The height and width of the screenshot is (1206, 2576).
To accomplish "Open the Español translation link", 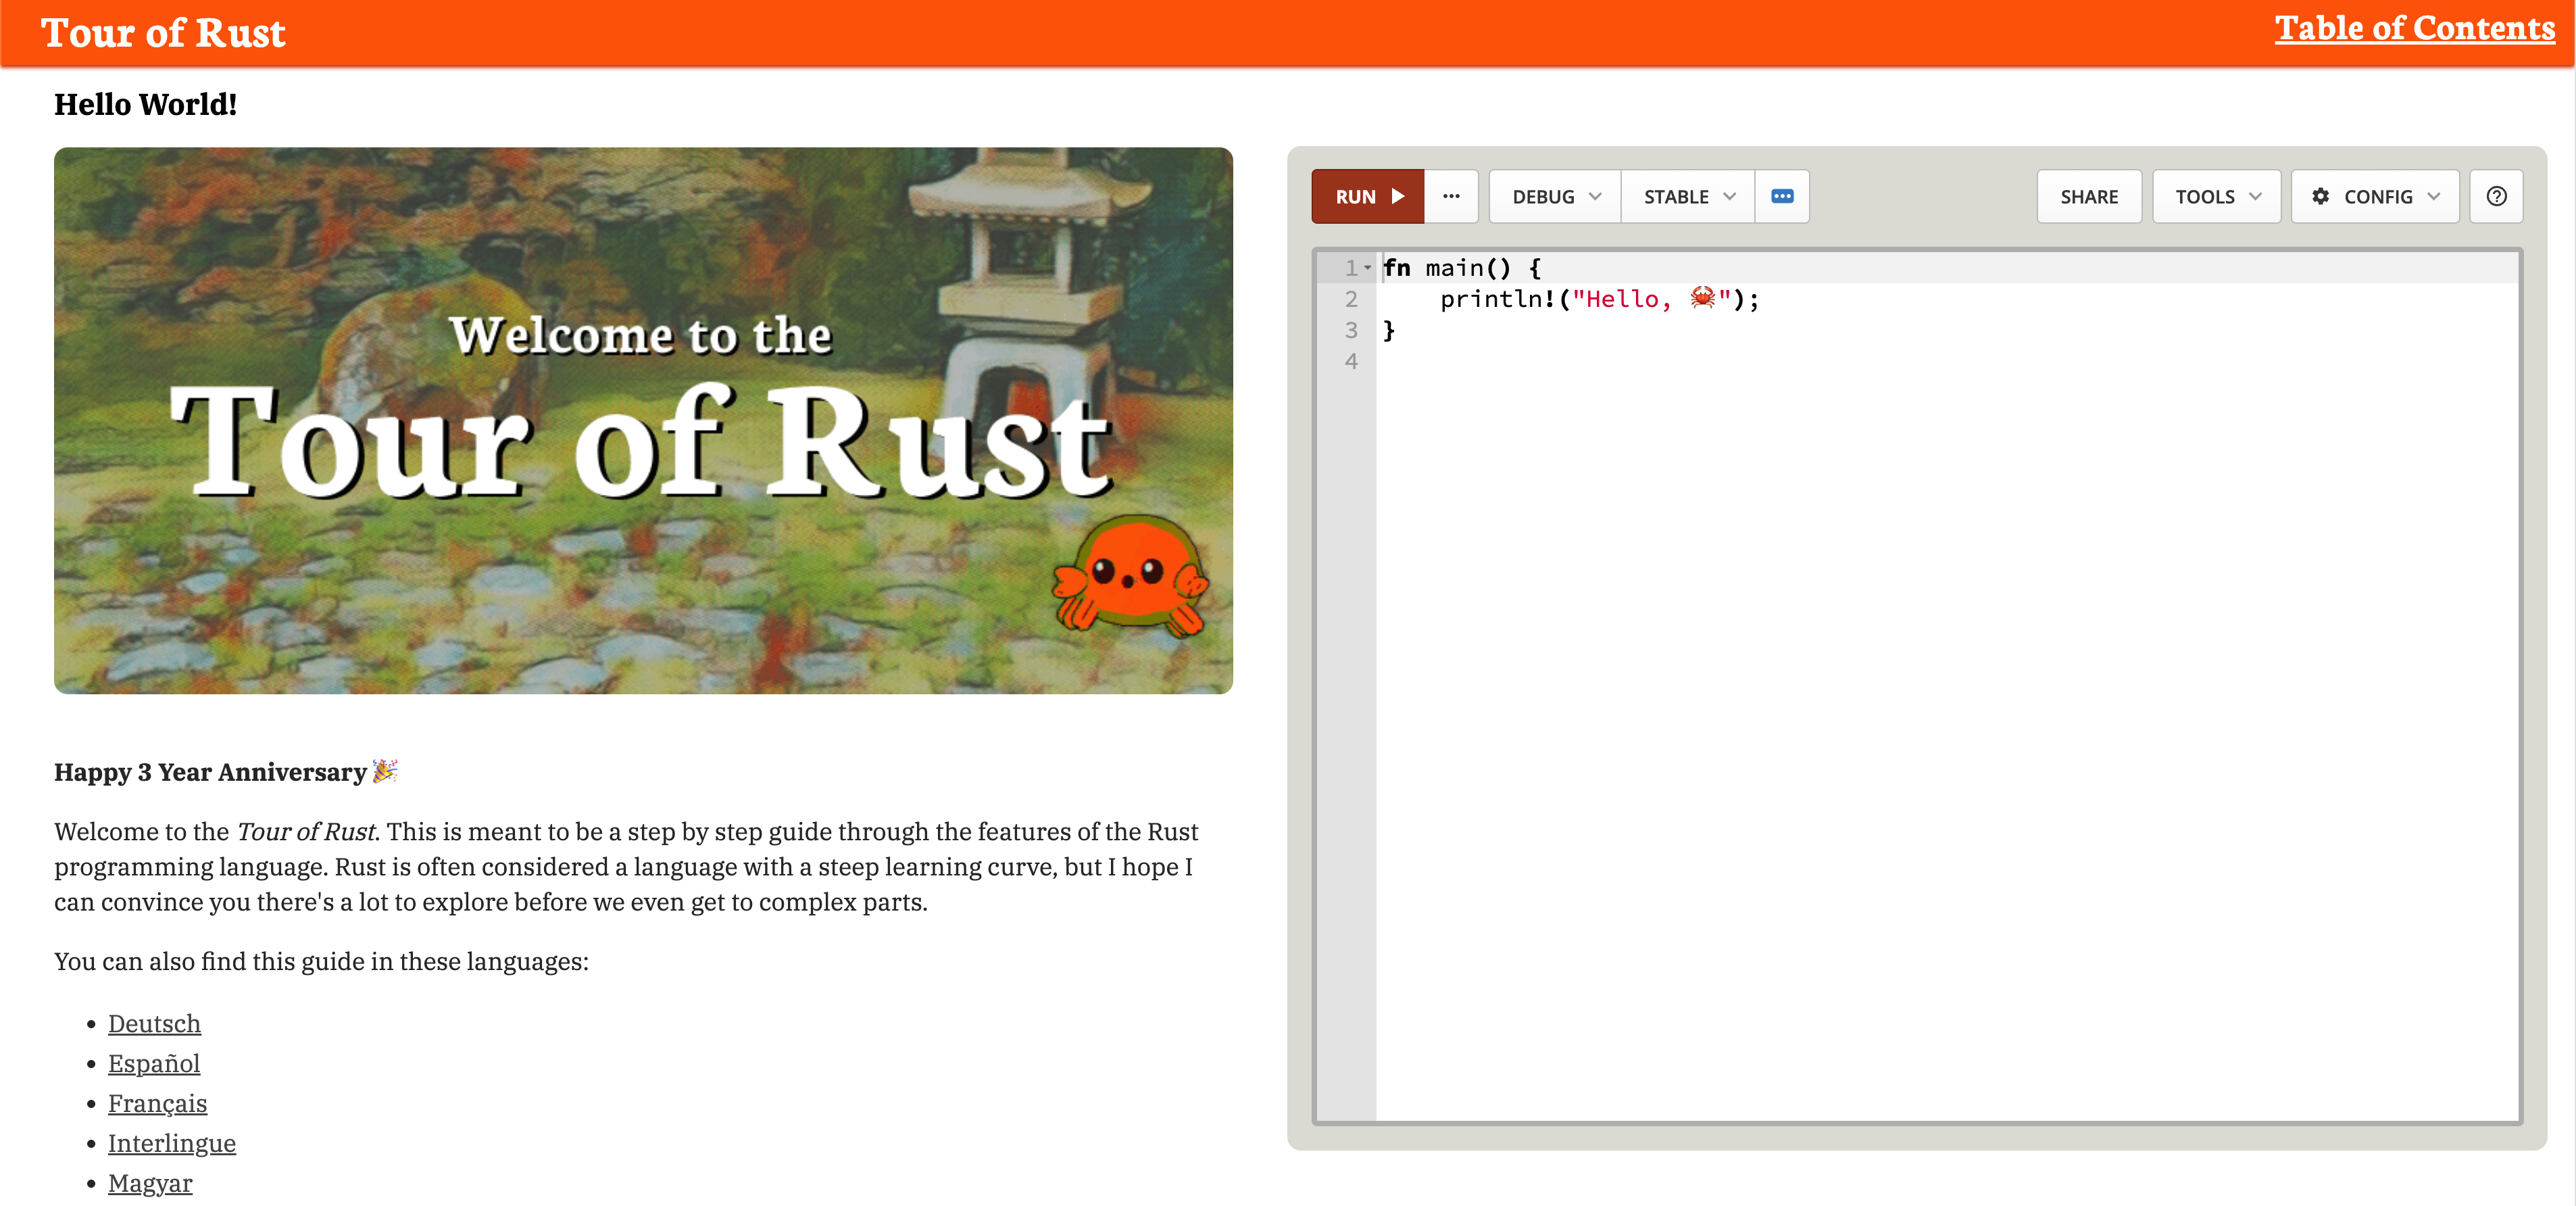I will [154, 1064].
